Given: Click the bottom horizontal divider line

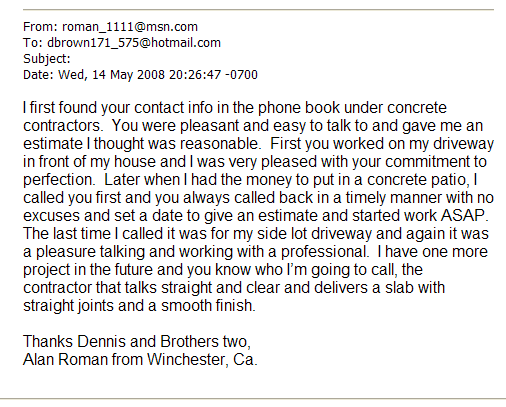Looking at the screenshot, I should click(x=253, y=398).
